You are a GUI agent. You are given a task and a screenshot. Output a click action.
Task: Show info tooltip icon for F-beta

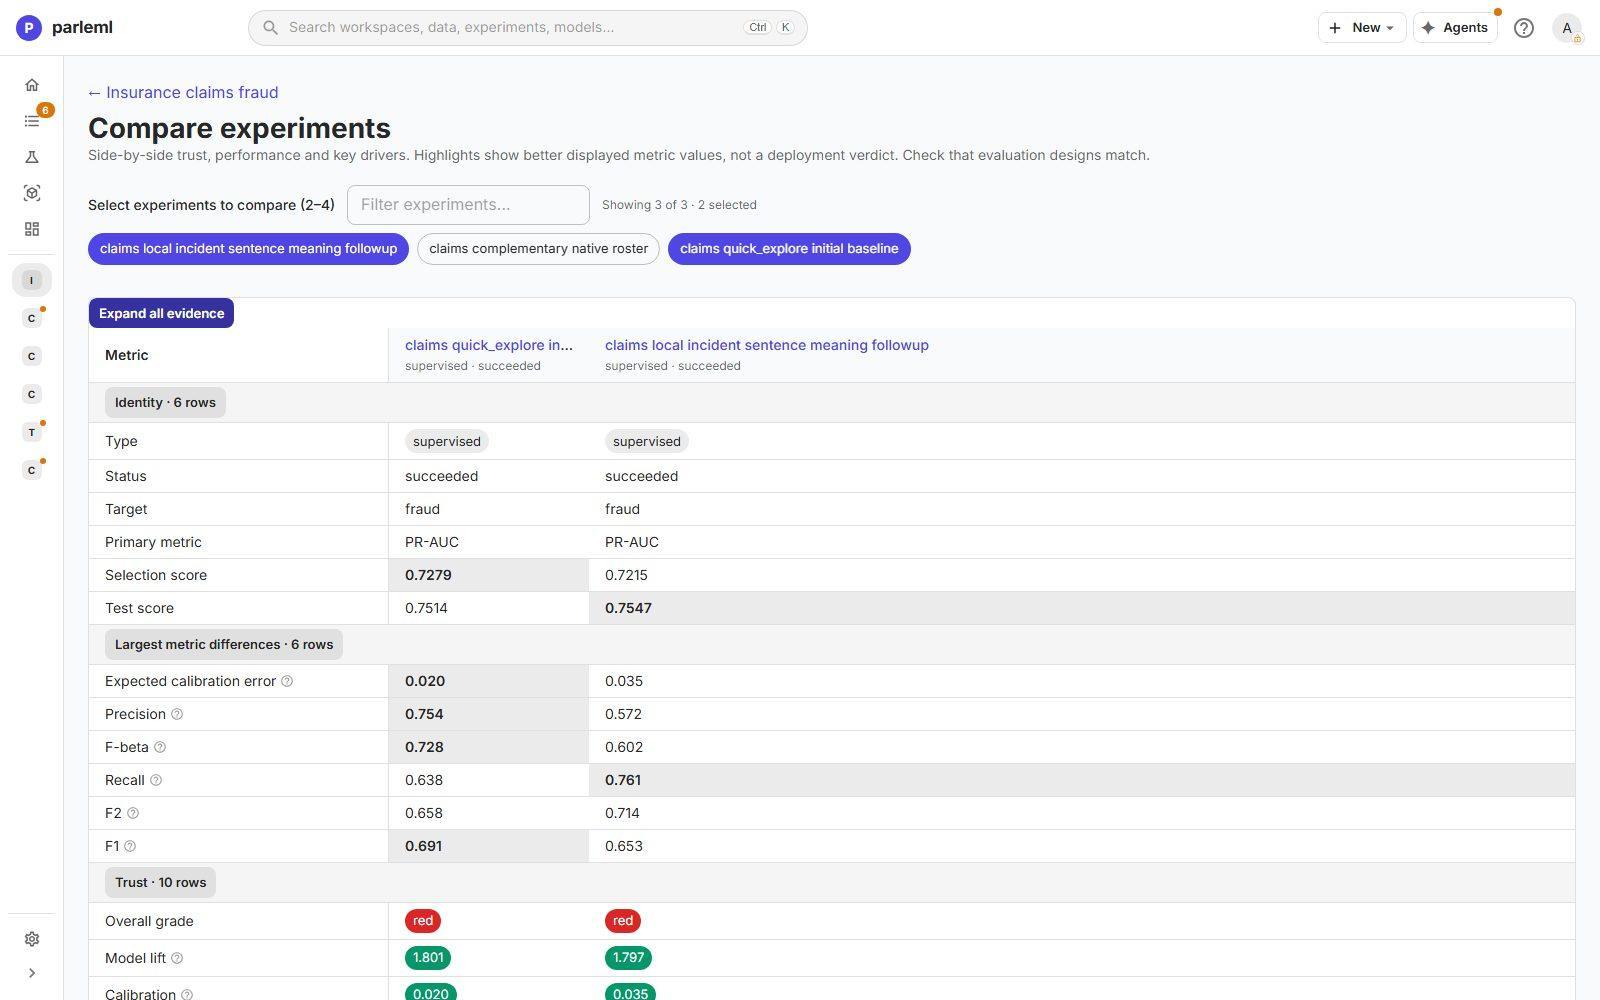coord(160,747)
